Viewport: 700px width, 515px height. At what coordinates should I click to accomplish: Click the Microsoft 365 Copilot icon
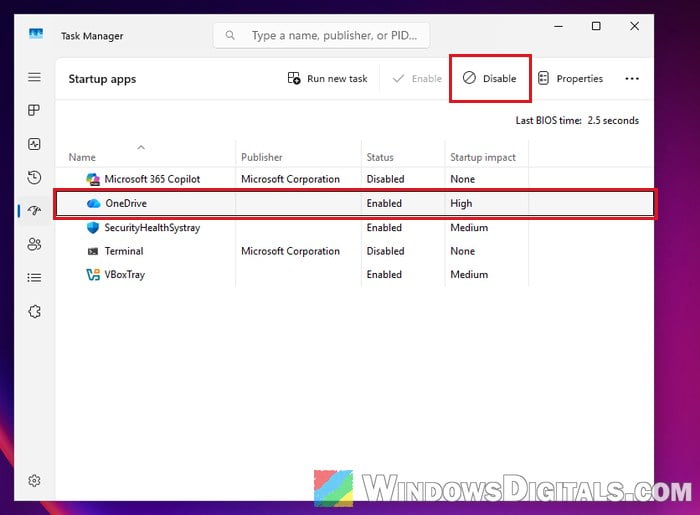93,179
